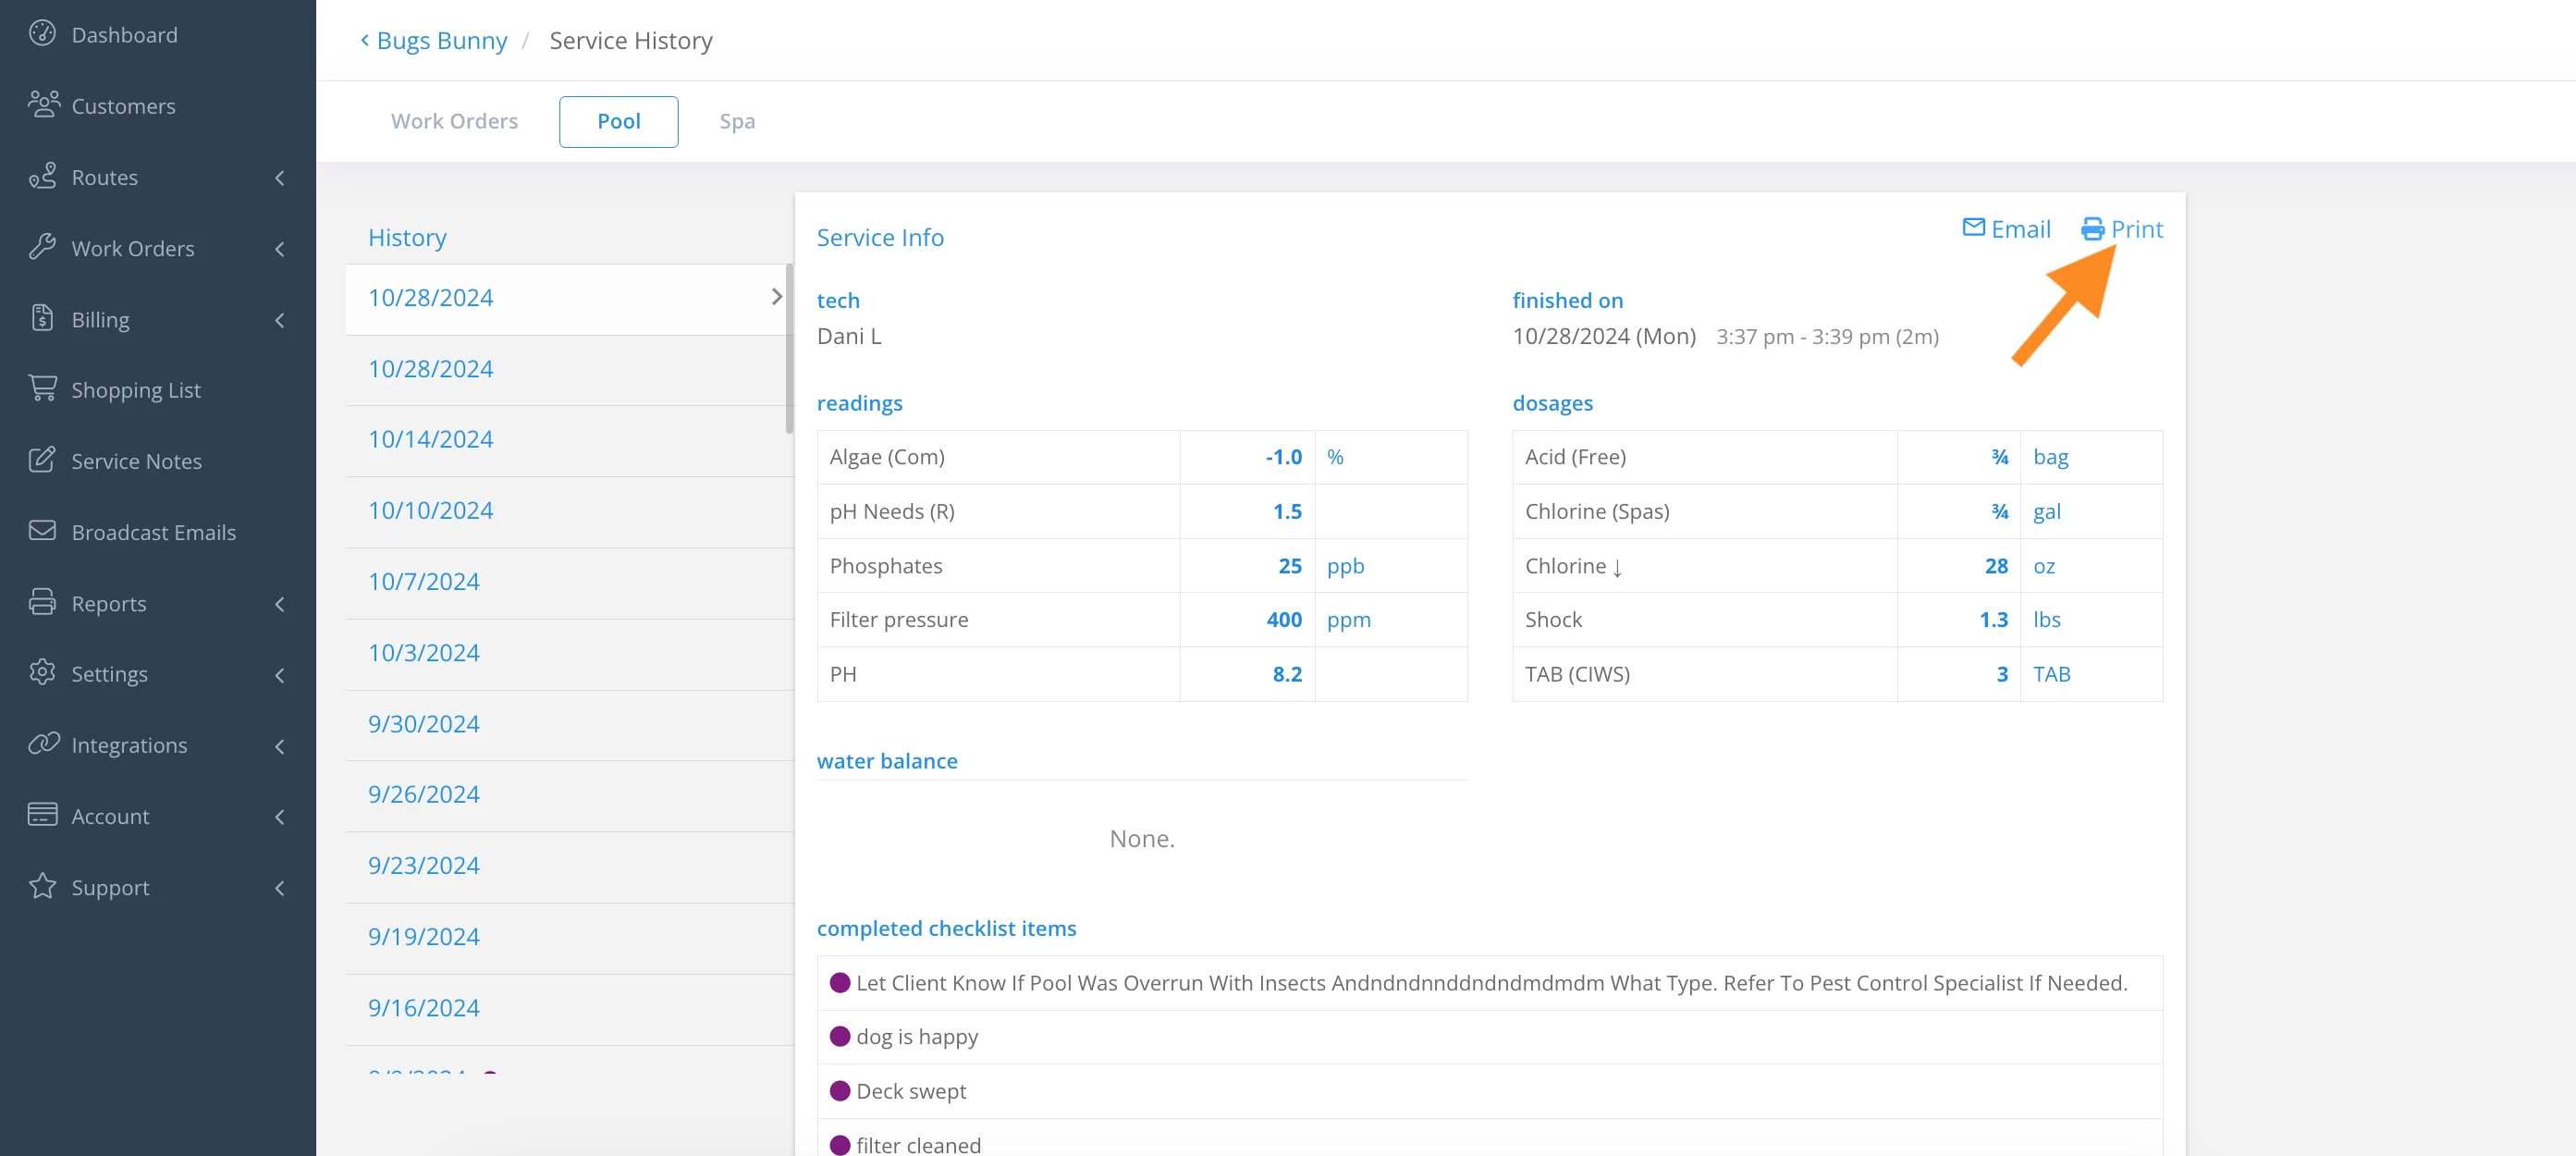Click the Service Notes pencil icon
This screenshot has height=1156, width=2576.
pyautogui.click(x=42, y=460)
